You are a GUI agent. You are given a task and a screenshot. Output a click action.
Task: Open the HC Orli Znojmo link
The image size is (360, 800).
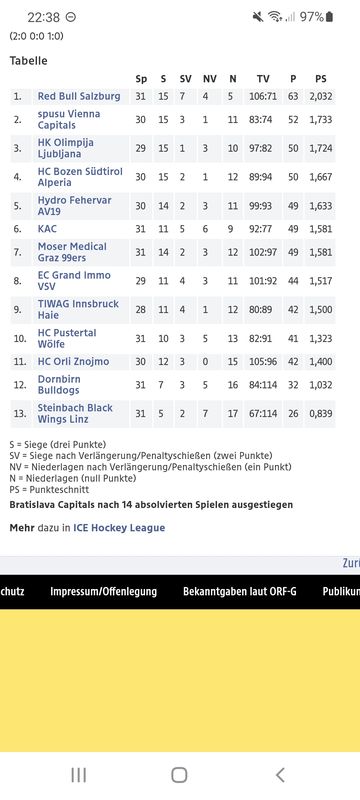coord(73,361)
